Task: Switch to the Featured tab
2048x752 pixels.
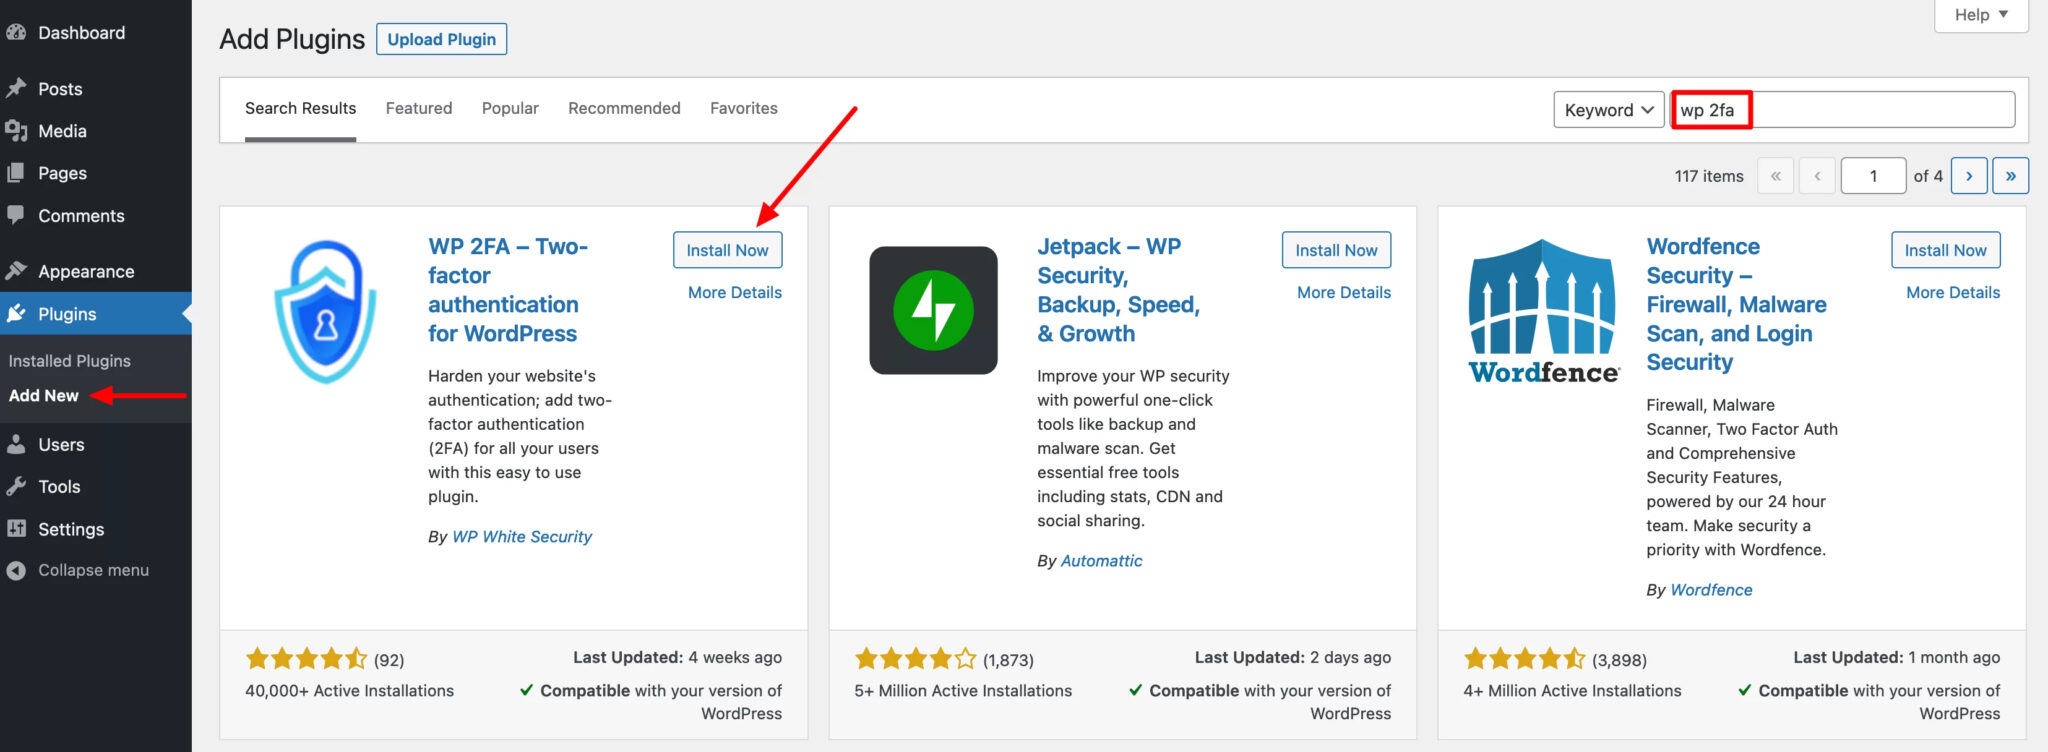Action: click(x=419, y=108)
